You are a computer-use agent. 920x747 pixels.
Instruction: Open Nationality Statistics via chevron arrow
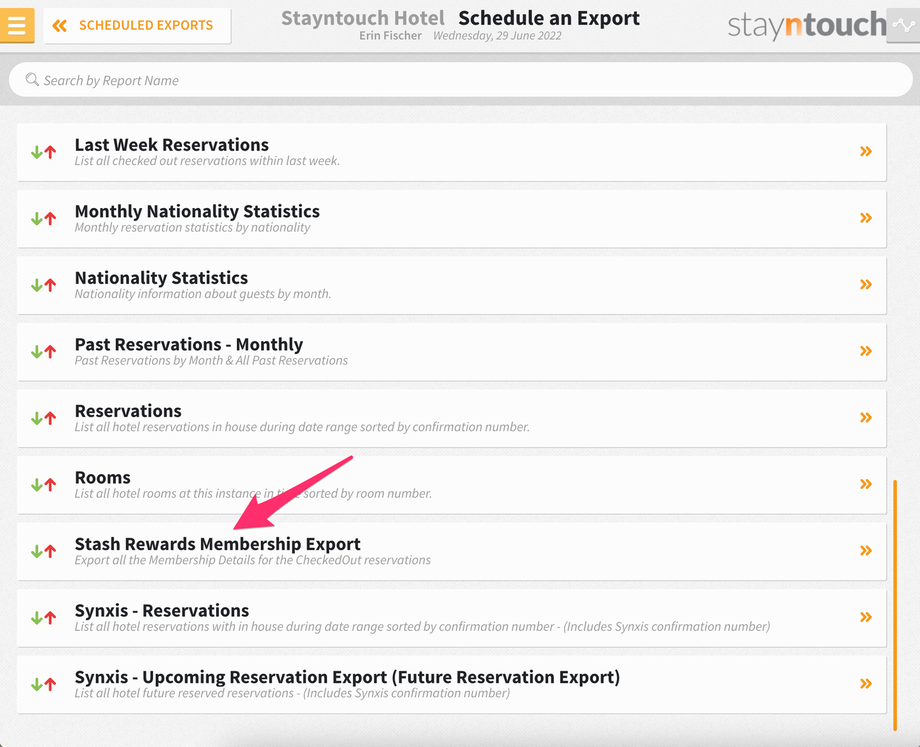click(865, 285)
